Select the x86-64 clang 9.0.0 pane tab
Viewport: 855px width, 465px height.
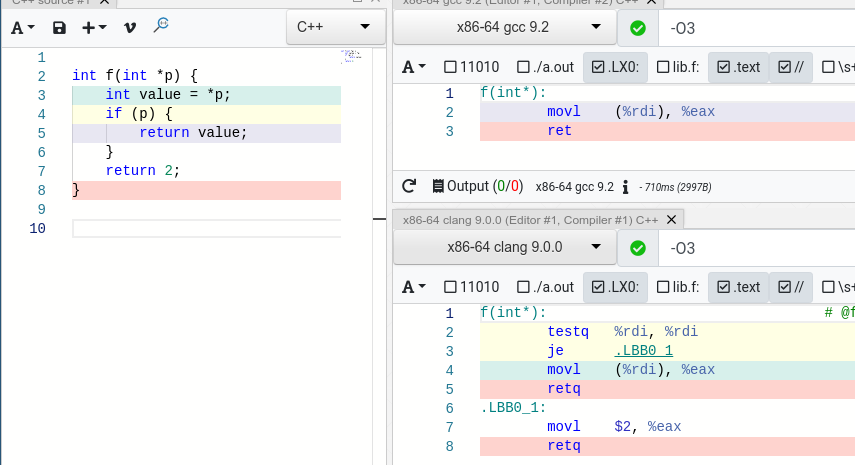[x=530, y=219]
